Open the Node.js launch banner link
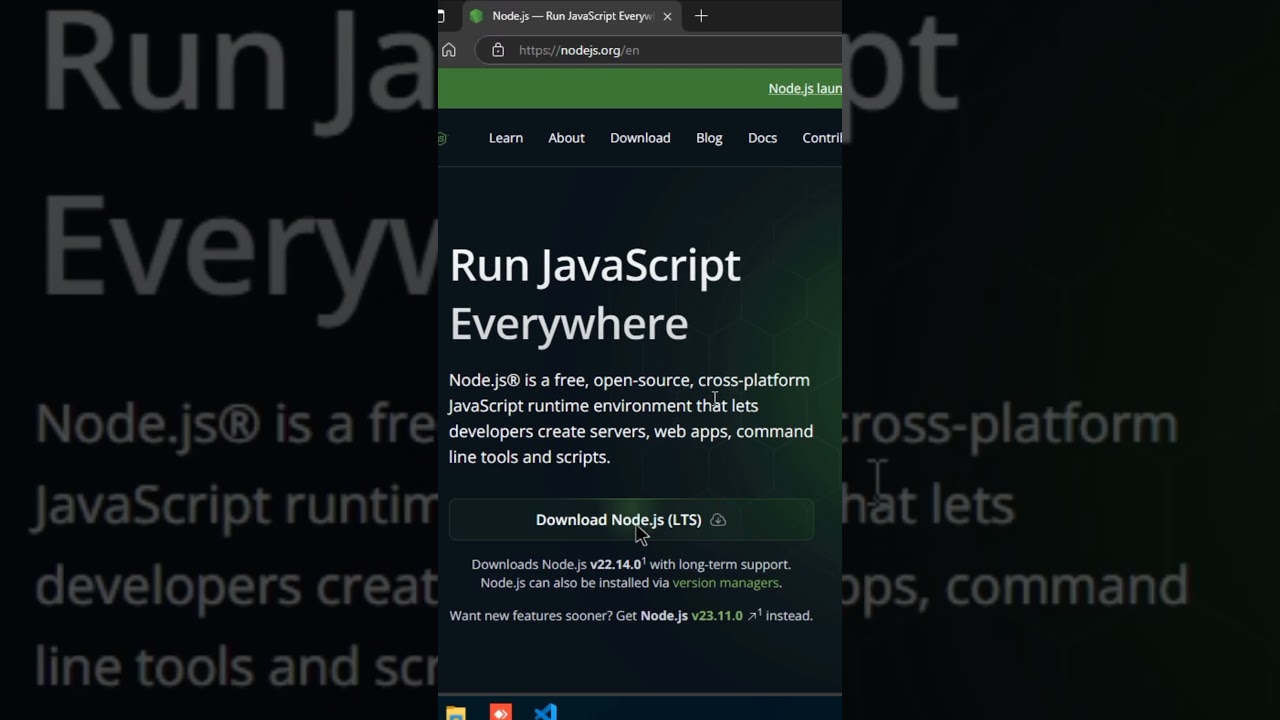The height and width of the screenshot is (720, 1280). 805,88
